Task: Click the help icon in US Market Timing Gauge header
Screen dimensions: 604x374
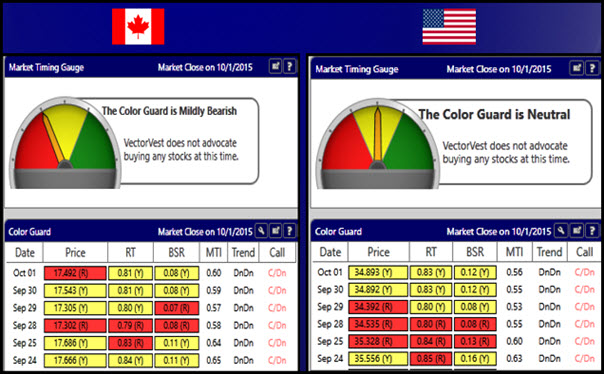Action: tap(592, 69)
